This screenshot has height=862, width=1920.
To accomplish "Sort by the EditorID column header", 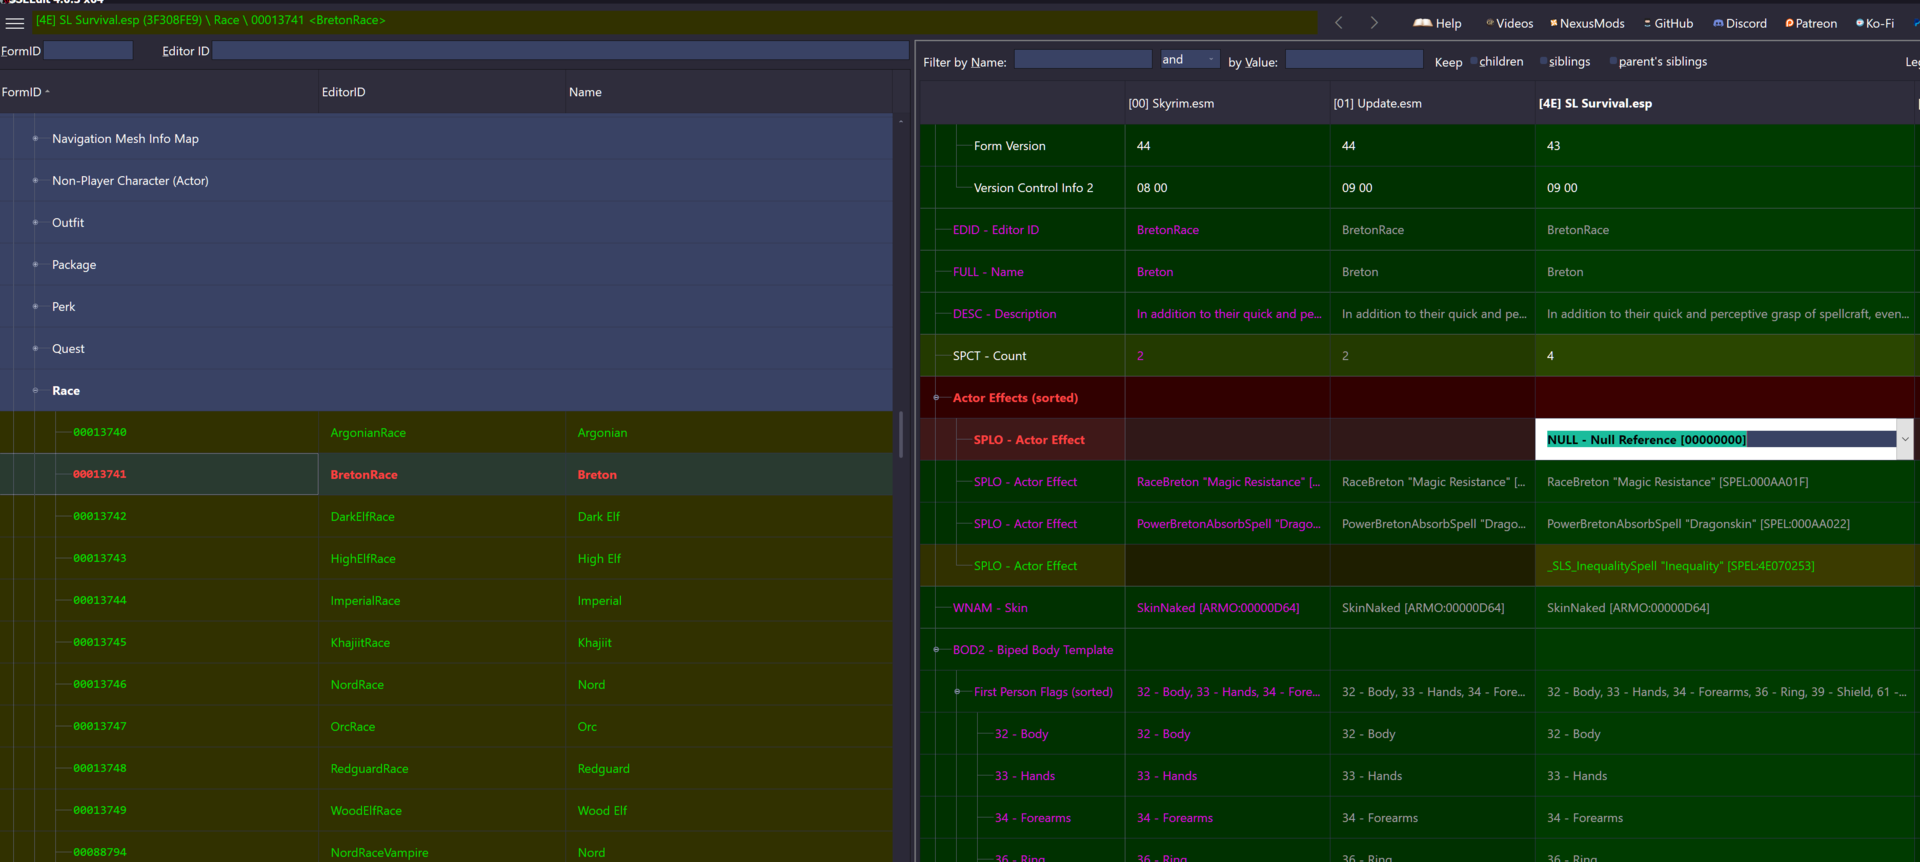I will point(441,92).
